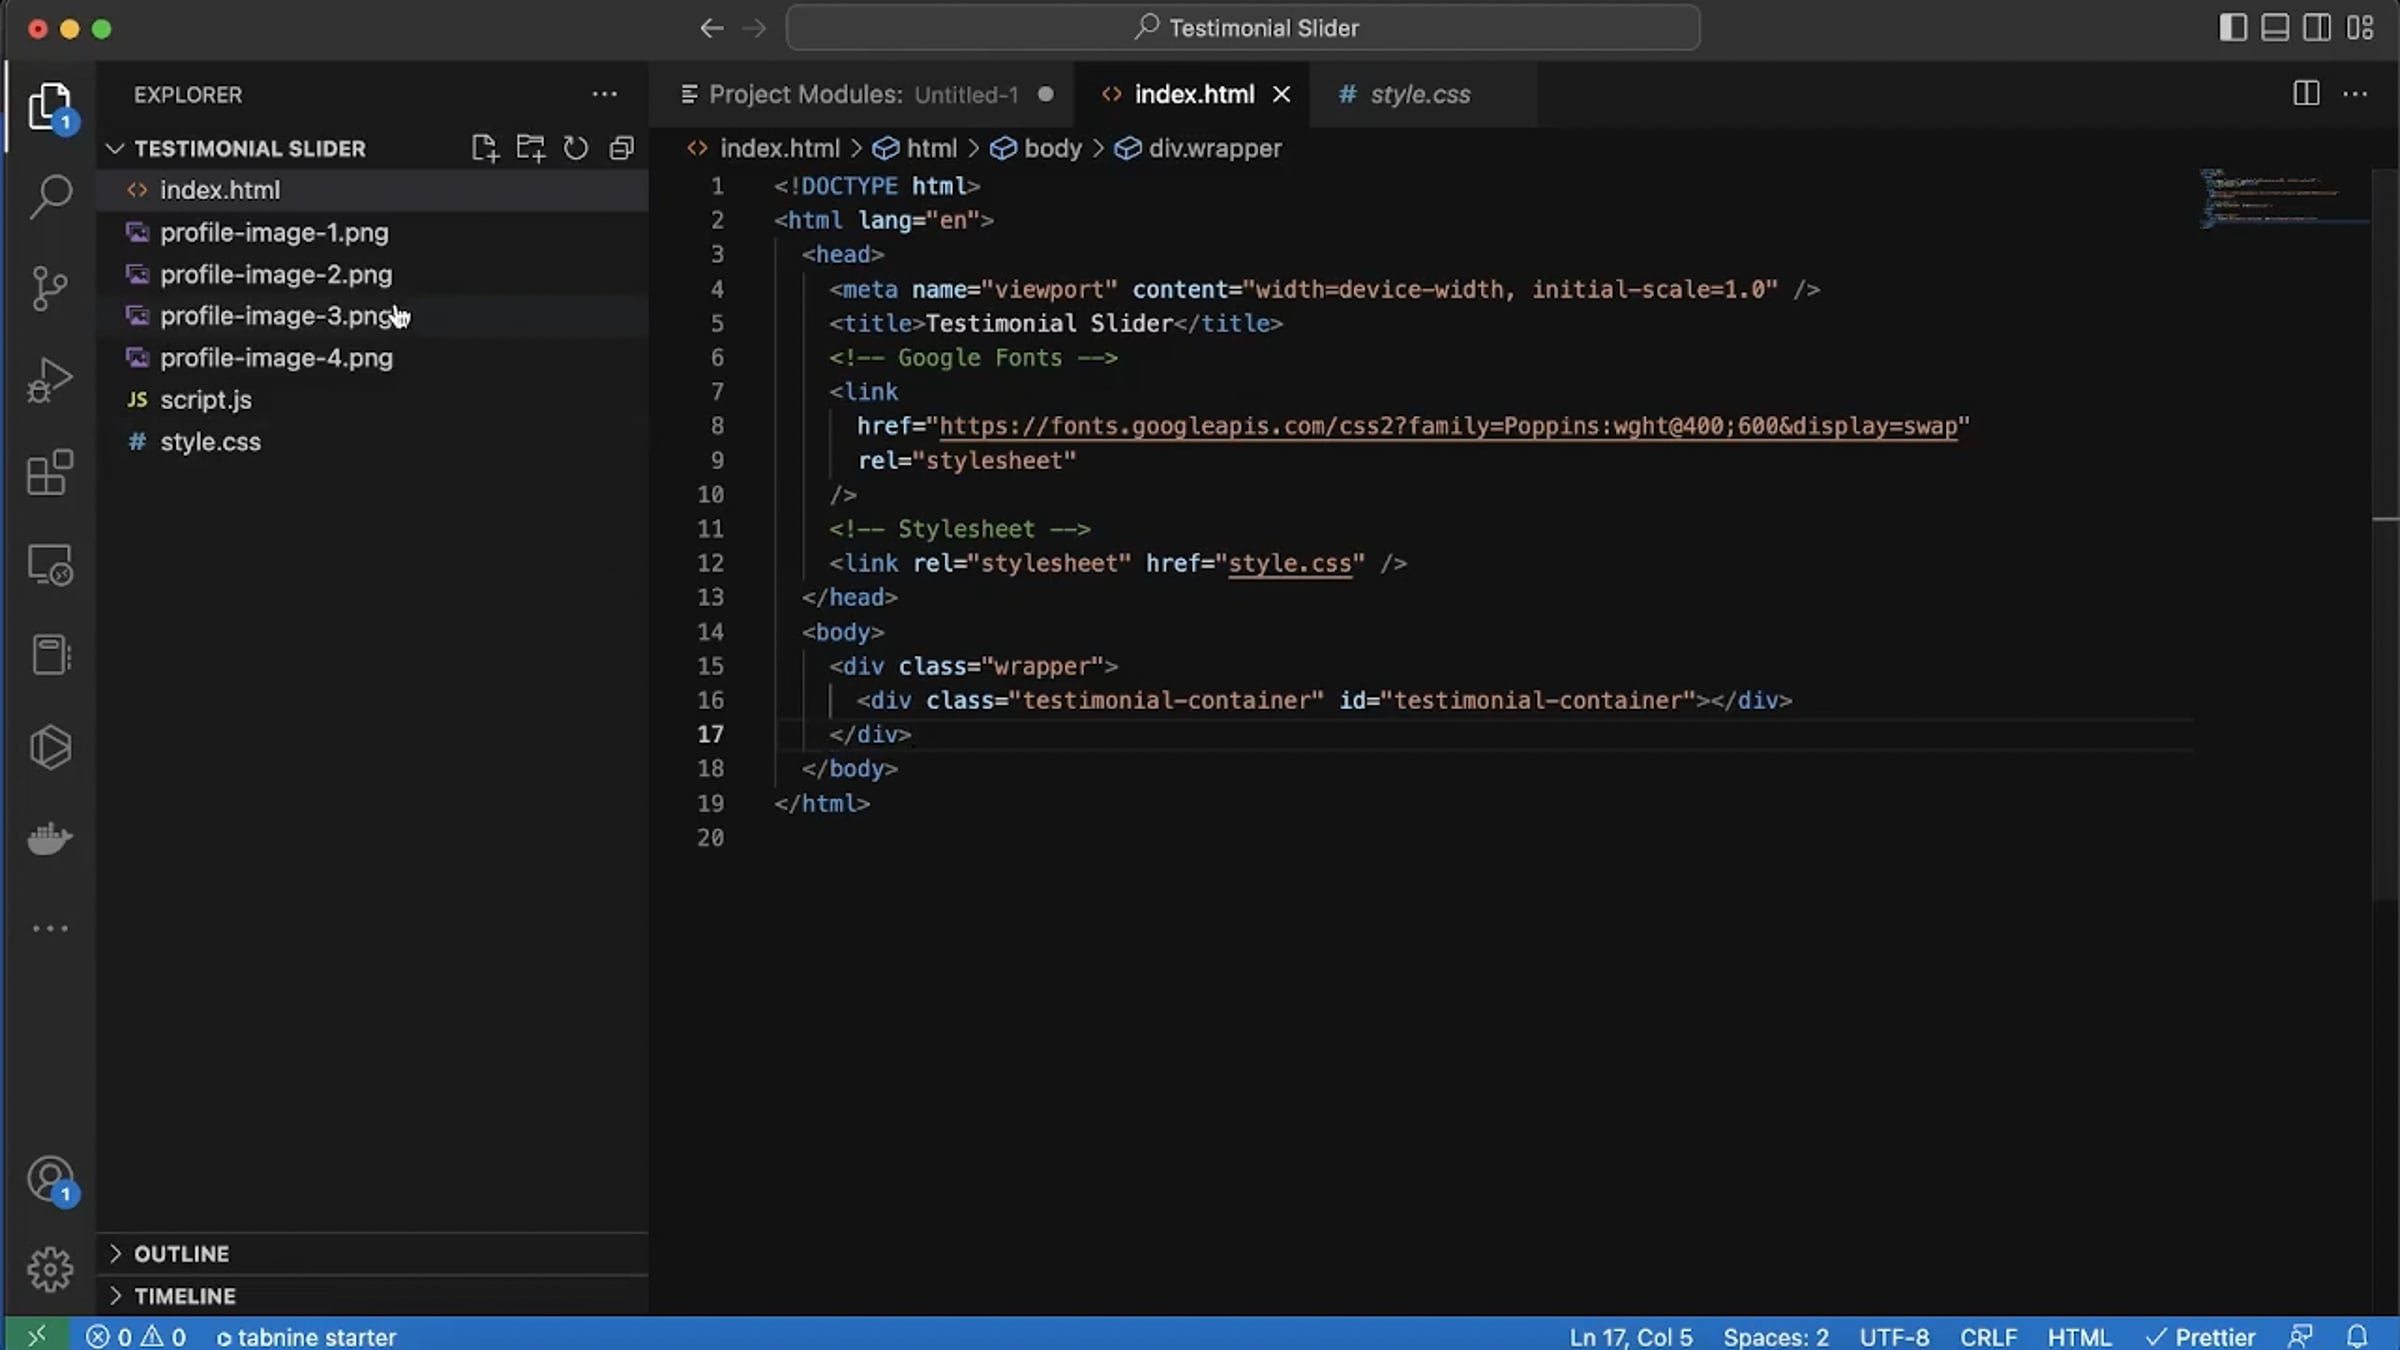Open the Extensions view
2400x1350 pixels.
tap(50, 472)
